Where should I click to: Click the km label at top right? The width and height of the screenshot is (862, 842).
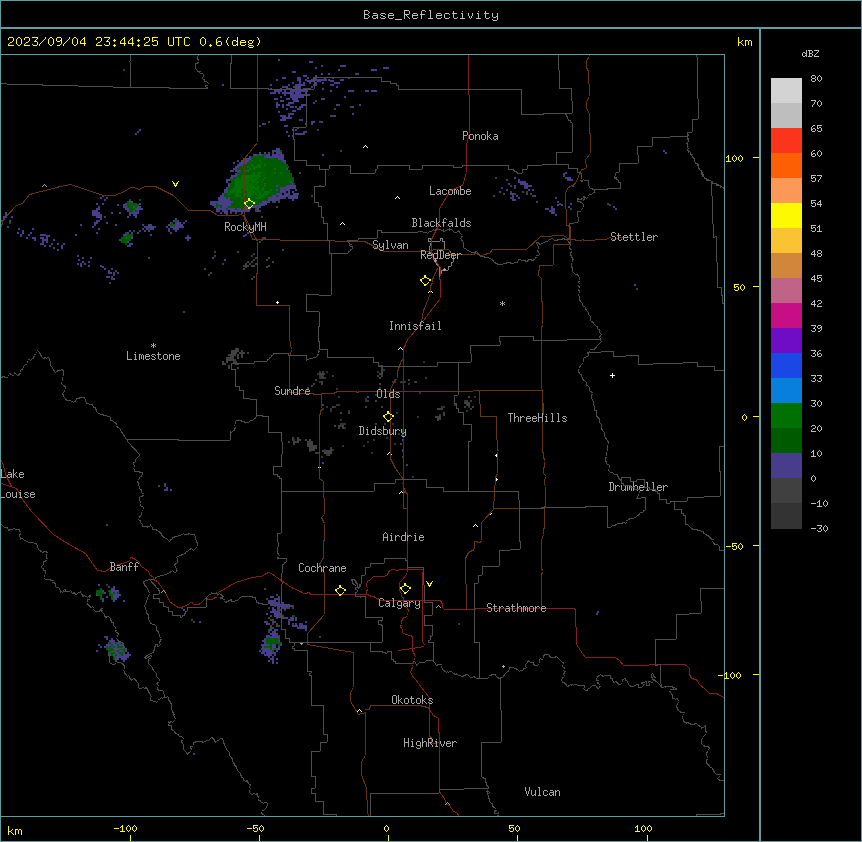click(744, 42)
